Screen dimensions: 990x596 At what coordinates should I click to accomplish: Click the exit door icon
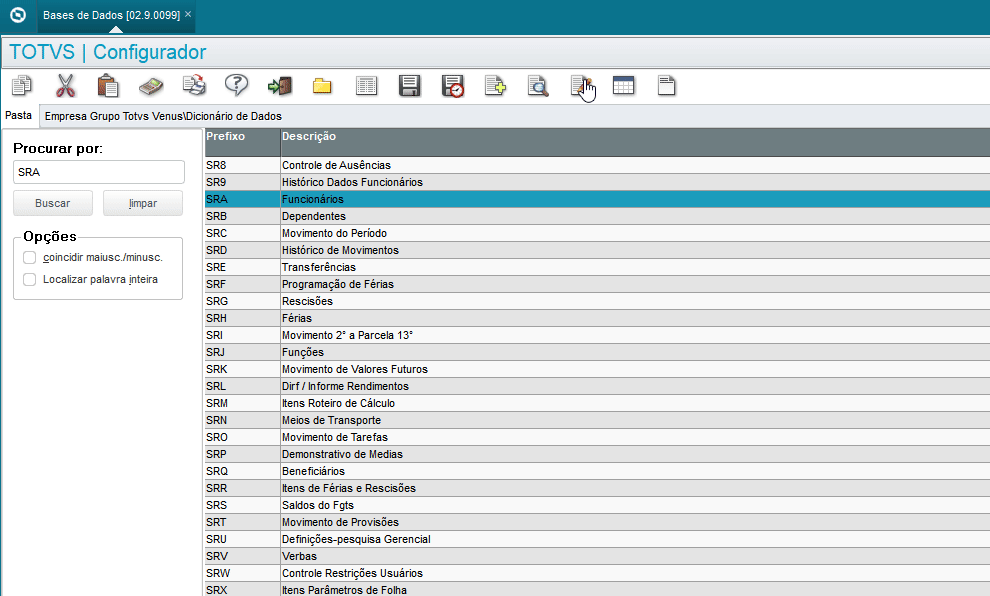pos(280,85)
